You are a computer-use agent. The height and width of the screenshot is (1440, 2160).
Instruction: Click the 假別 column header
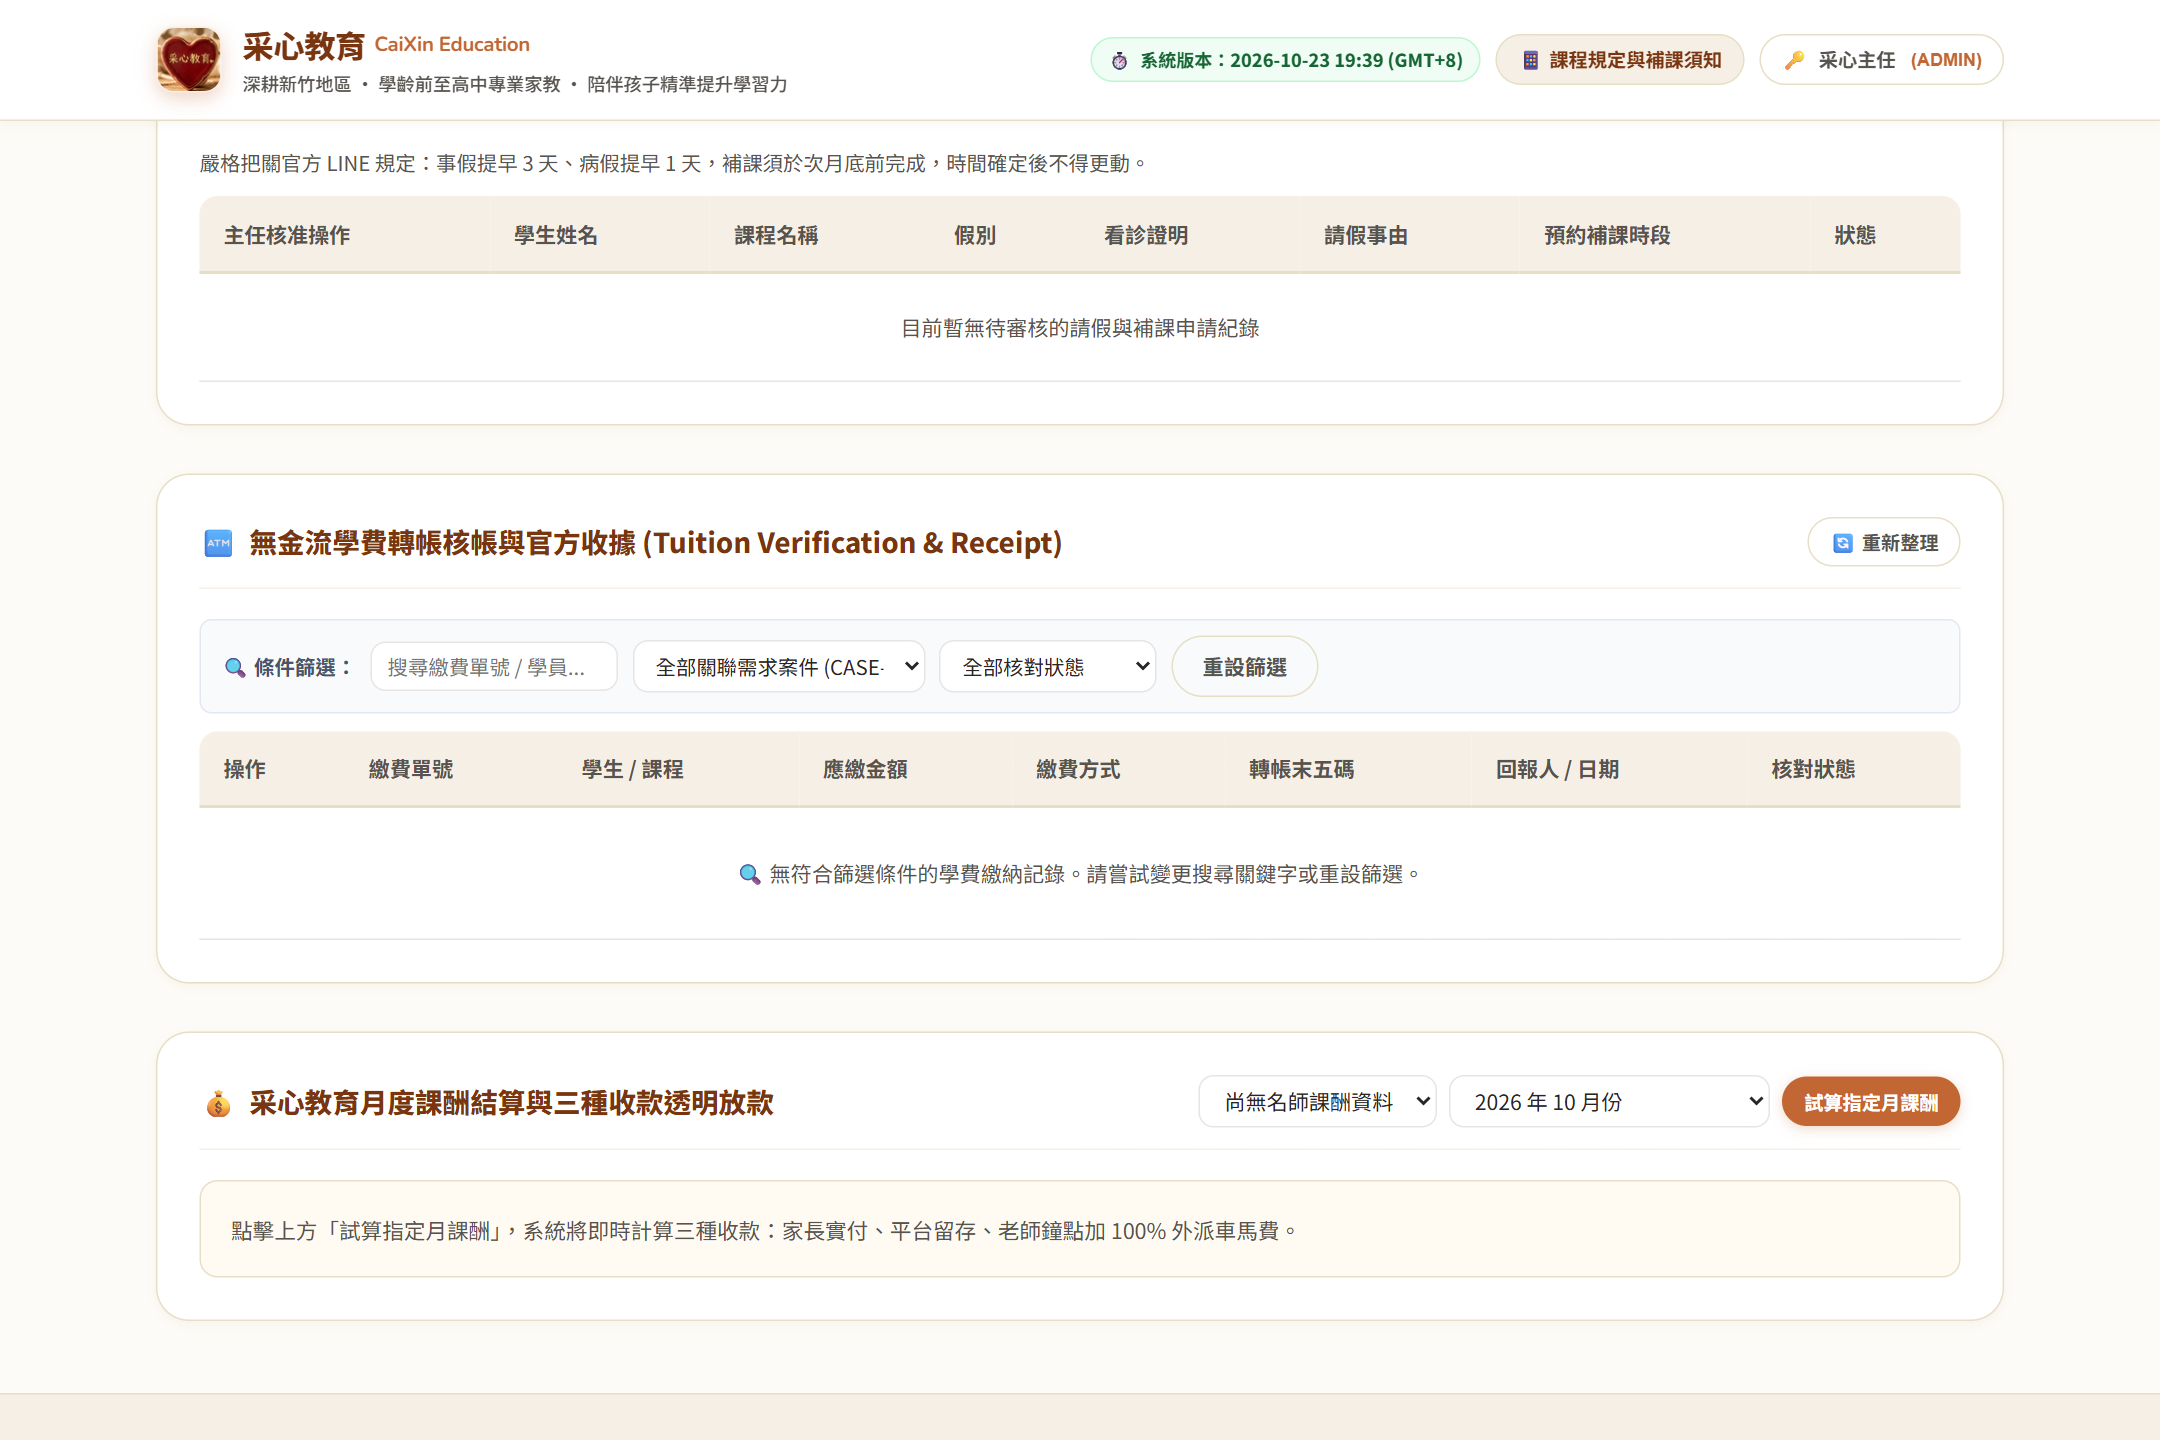(x=975, y=236)
